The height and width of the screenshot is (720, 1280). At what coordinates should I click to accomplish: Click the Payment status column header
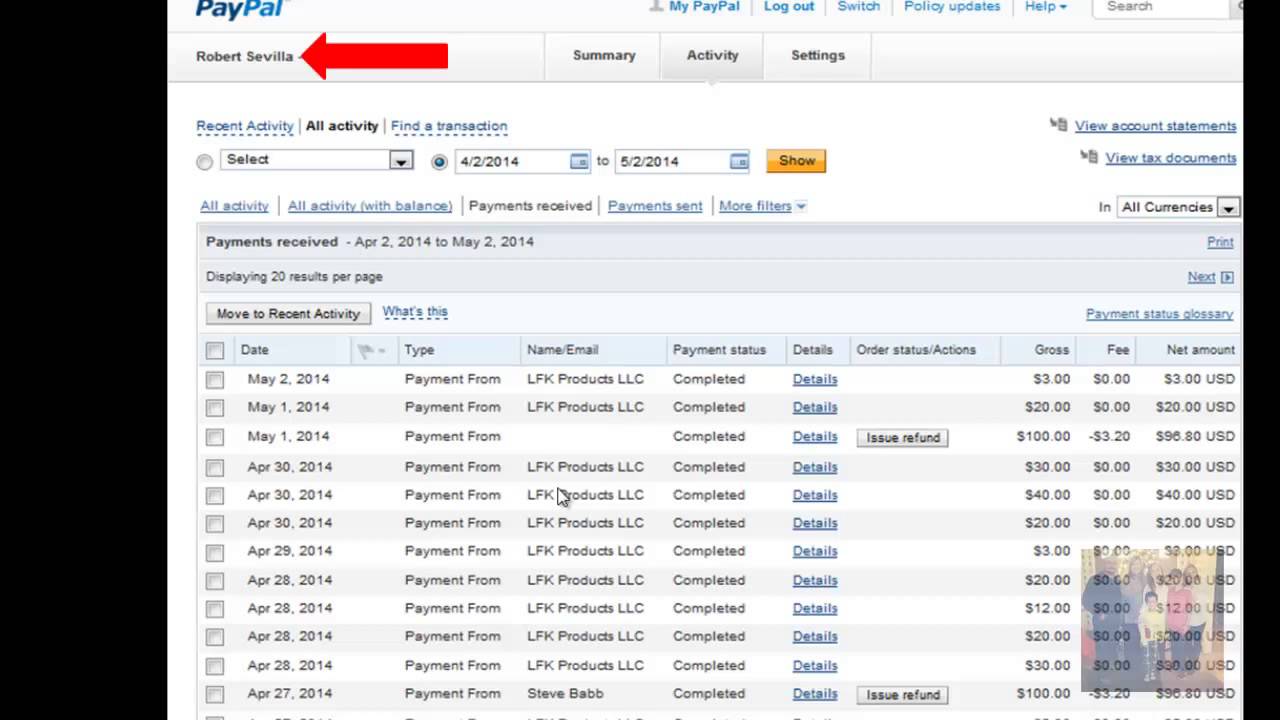(x=719, y=350)
